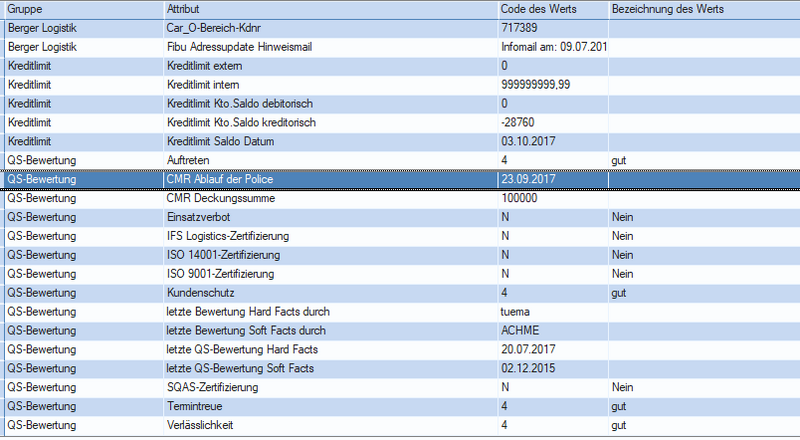Select the ISO 14001-Zertifizierung row
The width and height of the screenshot is (800, 440).
pos(402,255)
